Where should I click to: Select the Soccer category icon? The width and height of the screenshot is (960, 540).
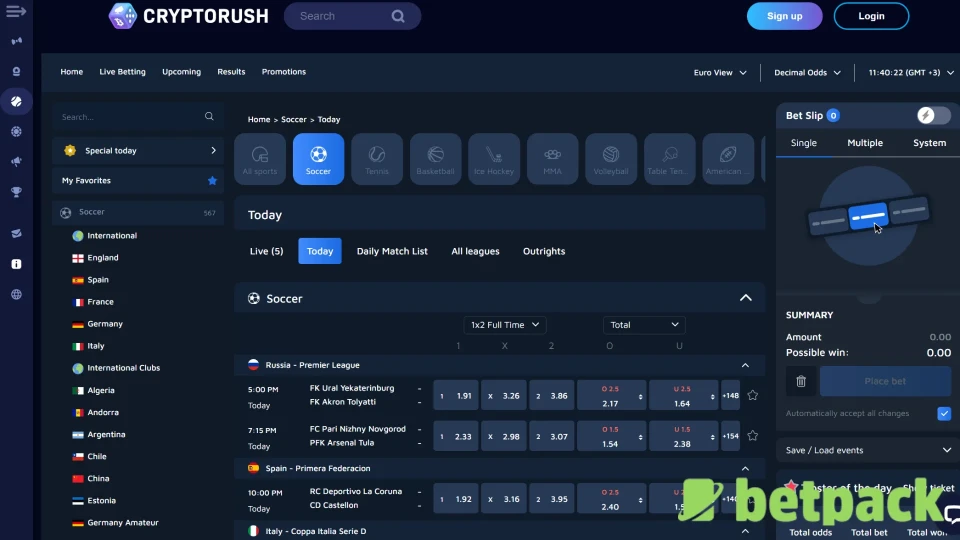(318, 159)
